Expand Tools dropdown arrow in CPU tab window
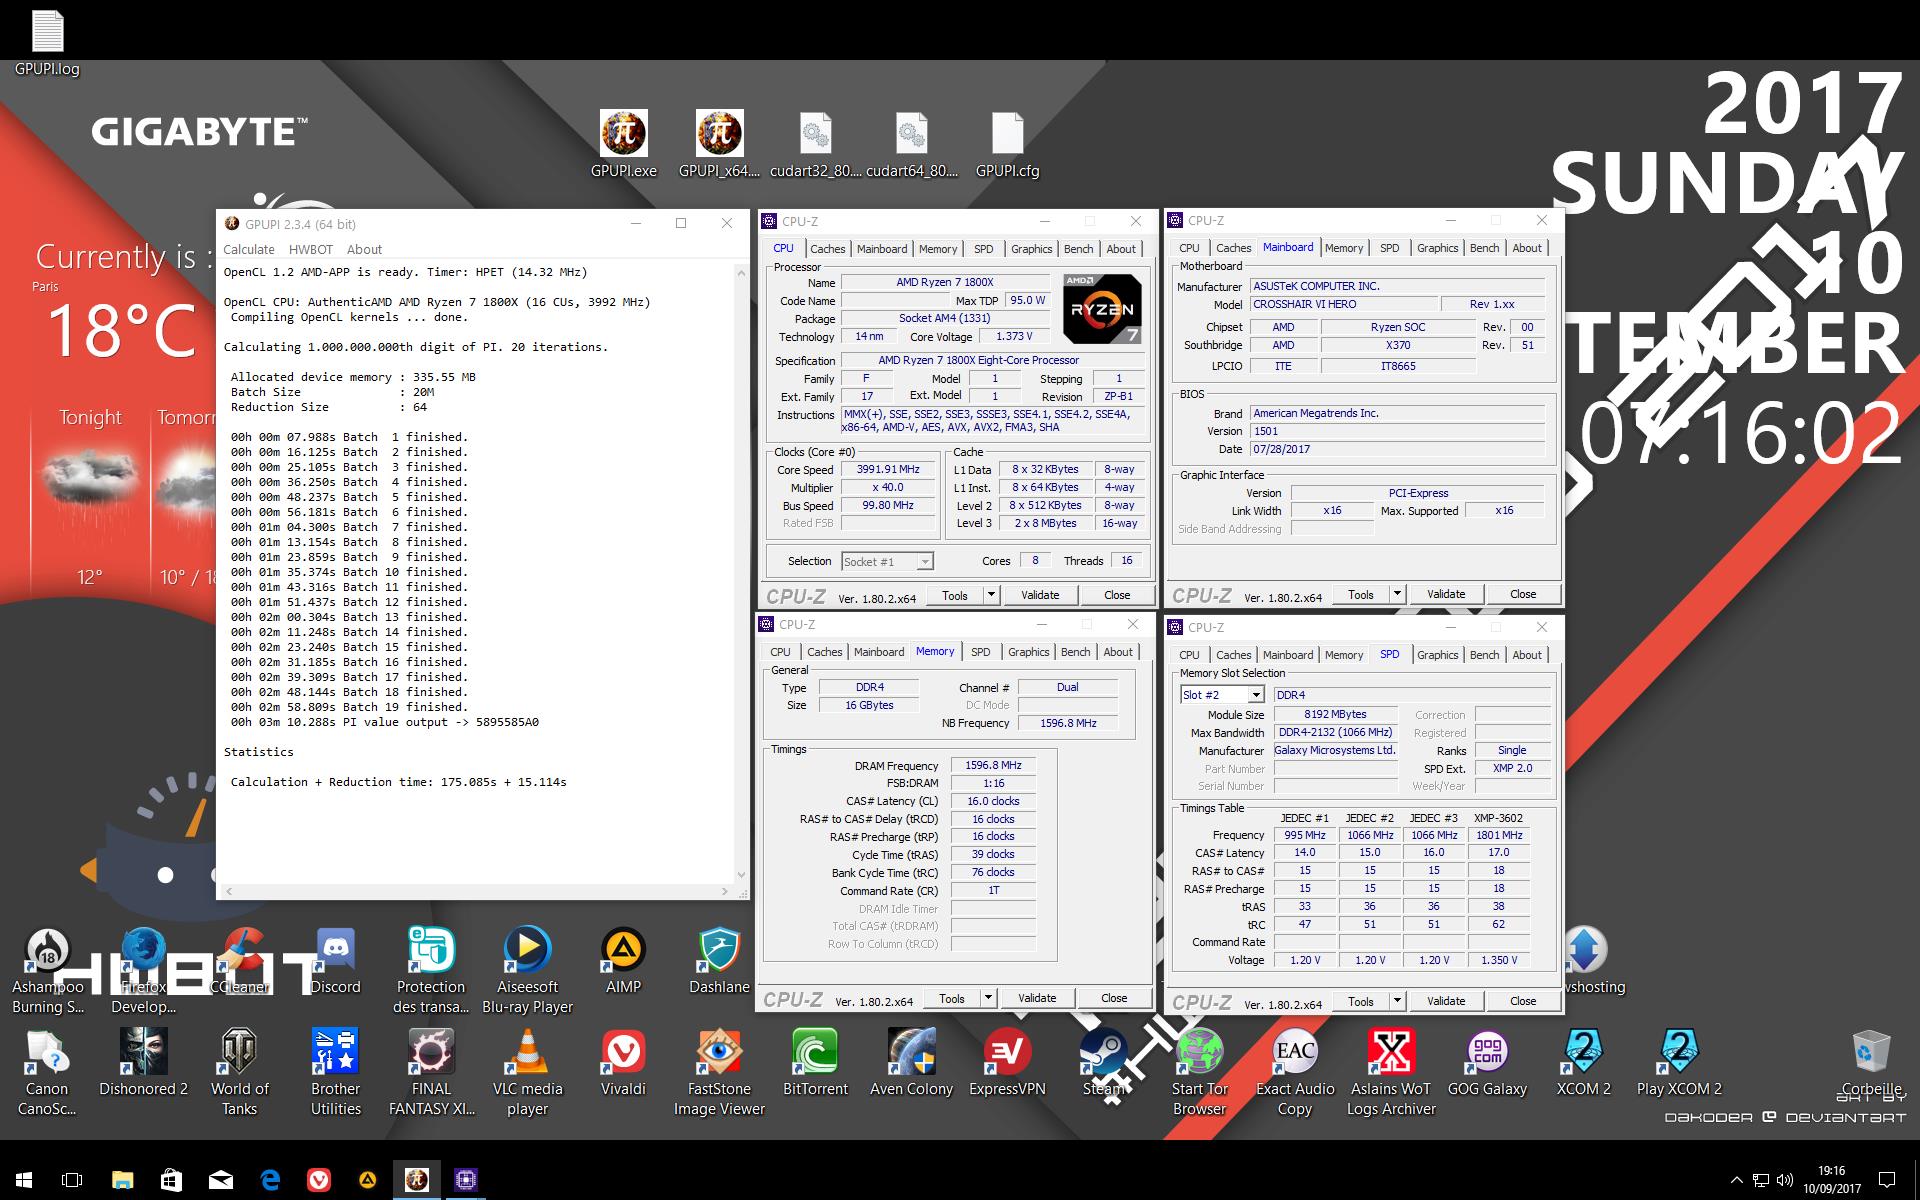The width and height of the screenshot is (1920, 1200). (x=991, y=595)
